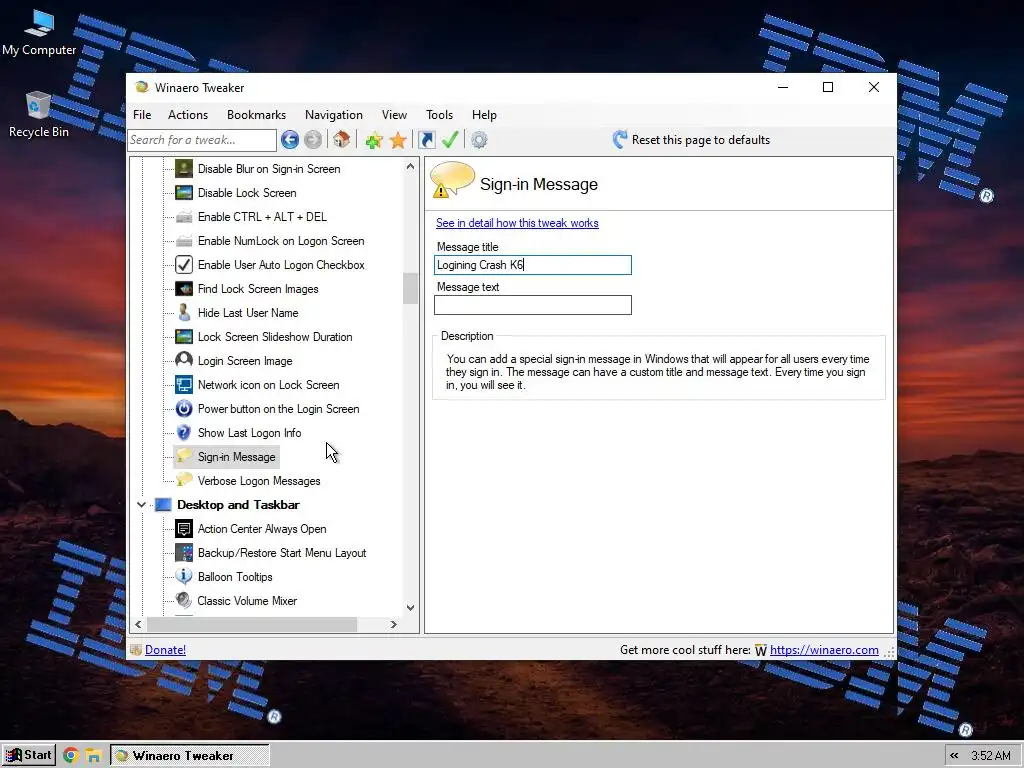The image size is (1024, 768).
Task: Click the Start button
Action: pyautogui.click(x=29, y=756)
